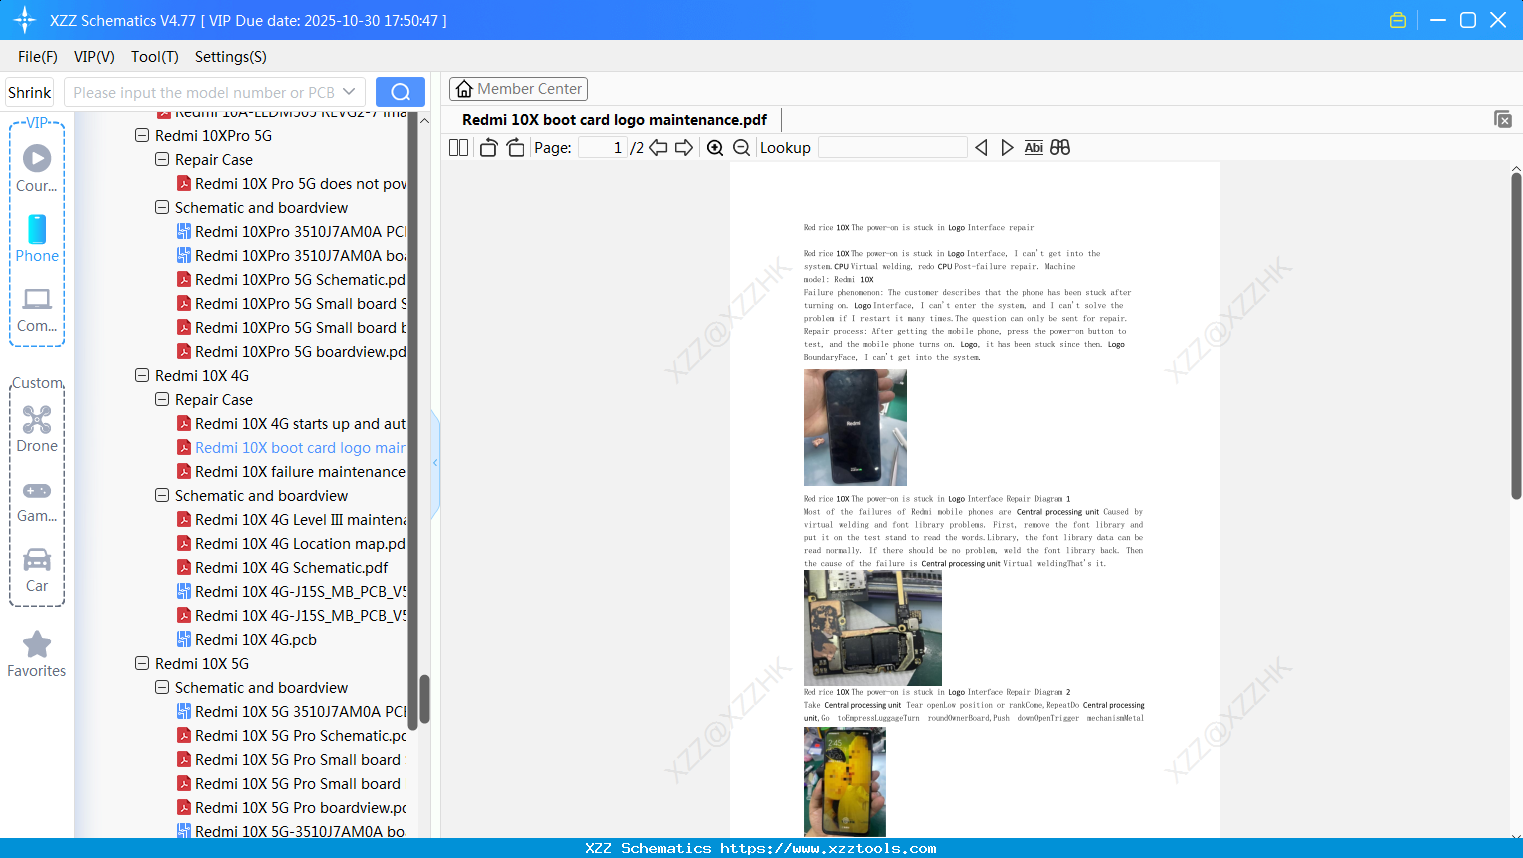
Task: Toggle the Abi text search mode
Action: (1033, 147)
